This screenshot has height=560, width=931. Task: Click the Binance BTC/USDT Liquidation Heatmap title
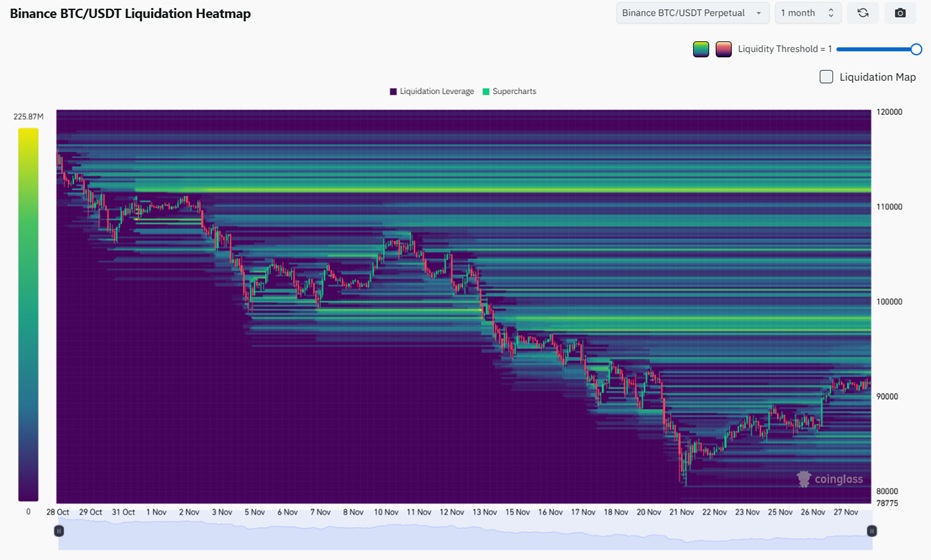click(x=131, y=14)
